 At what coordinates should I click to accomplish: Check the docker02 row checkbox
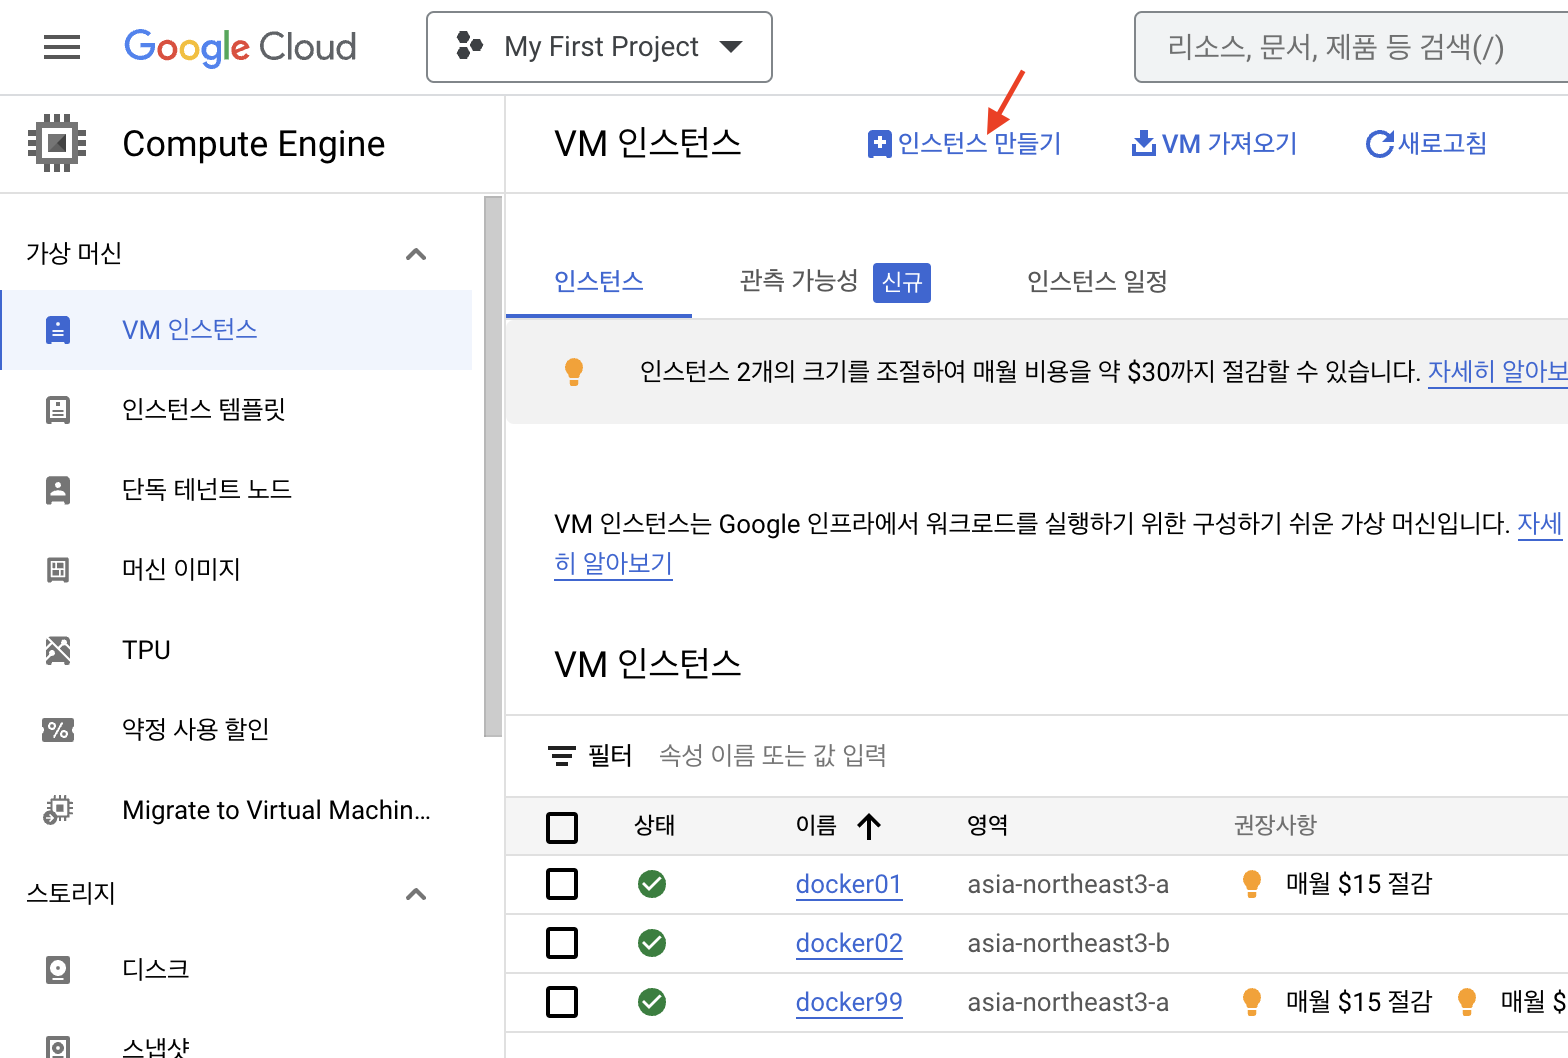coord(562,943)
